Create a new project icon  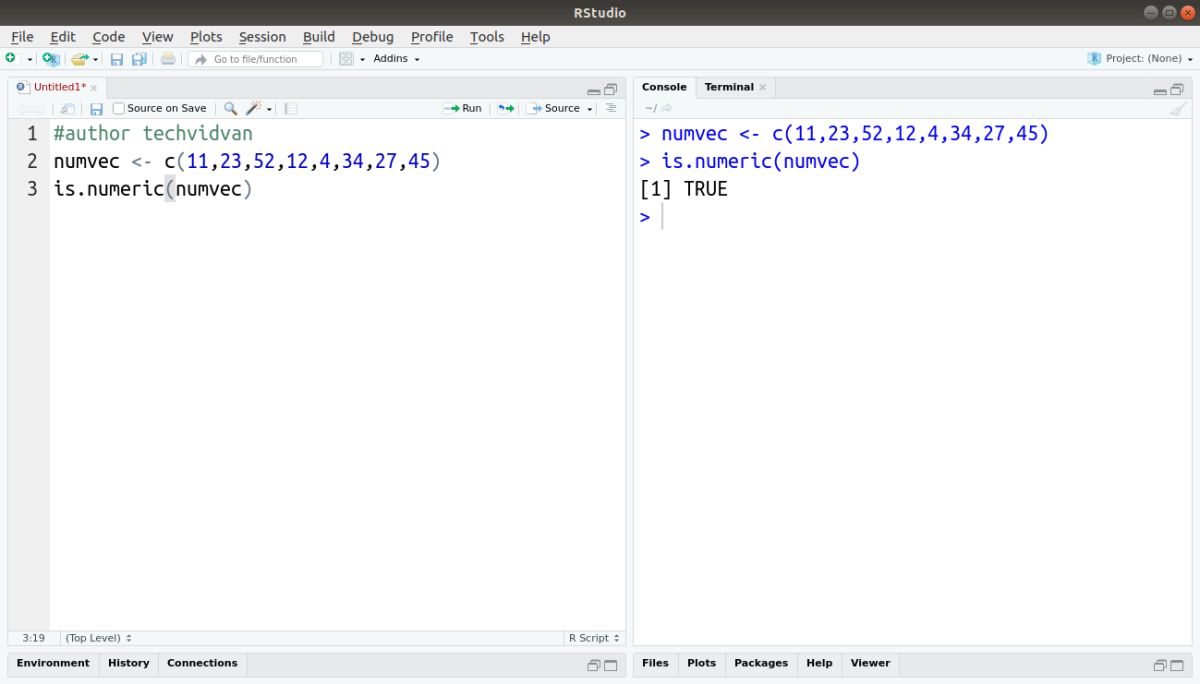coord(50,59)
